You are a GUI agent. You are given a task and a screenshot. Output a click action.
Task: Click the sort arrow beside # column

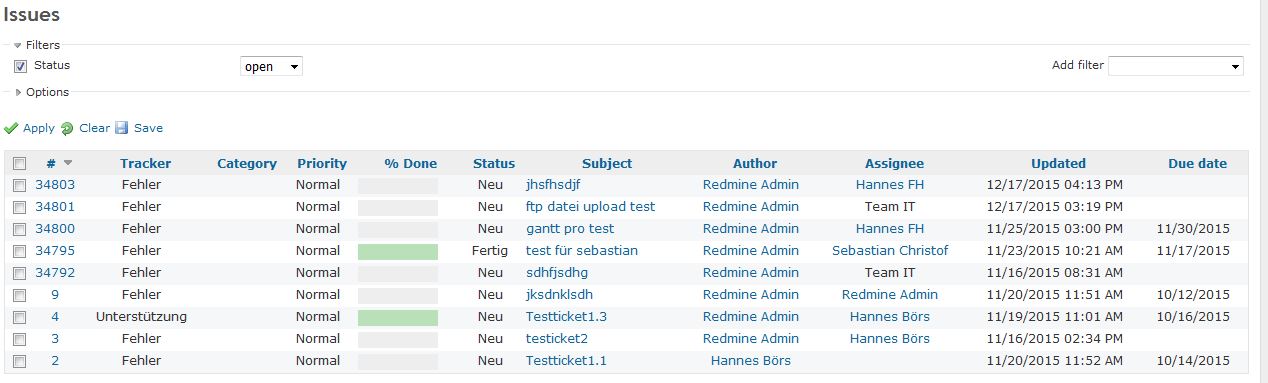pos(68,163)
